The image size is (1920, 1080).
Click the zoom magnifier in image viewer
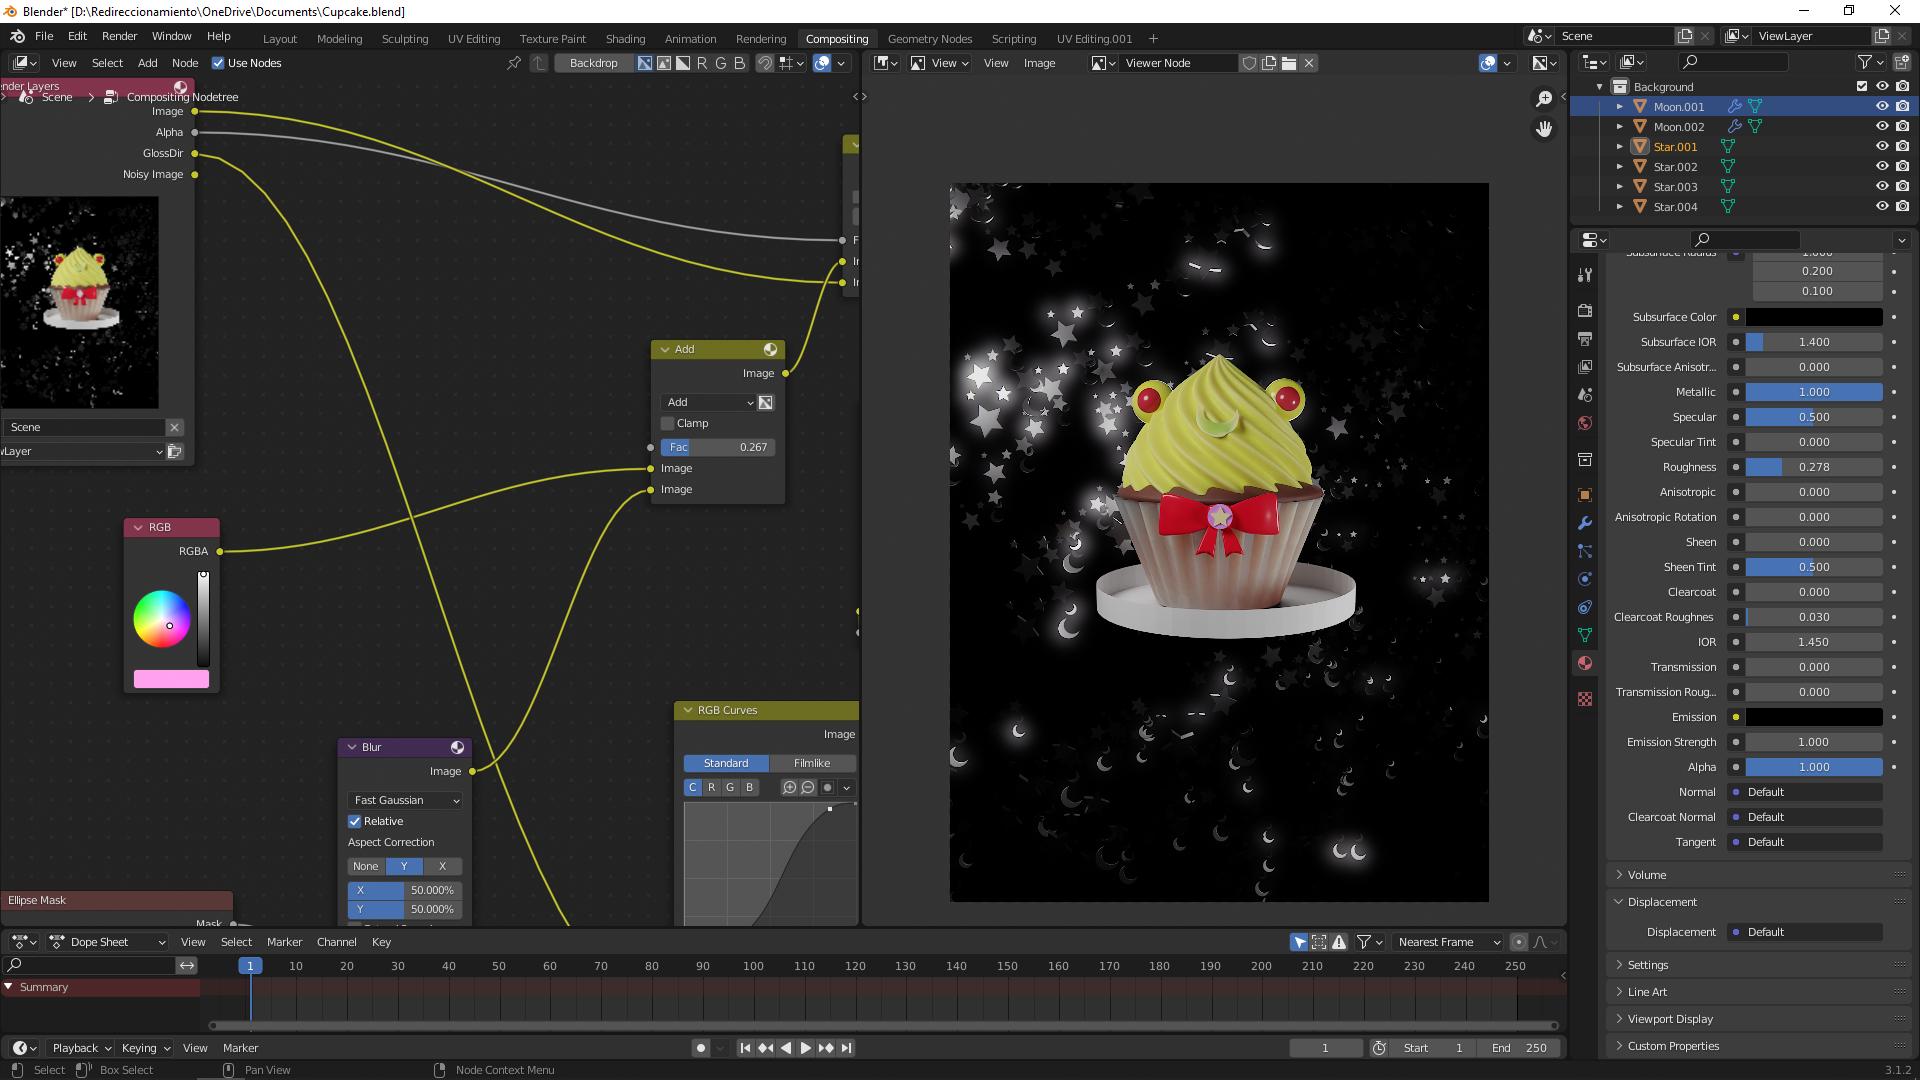click(x=1544, y=98)
